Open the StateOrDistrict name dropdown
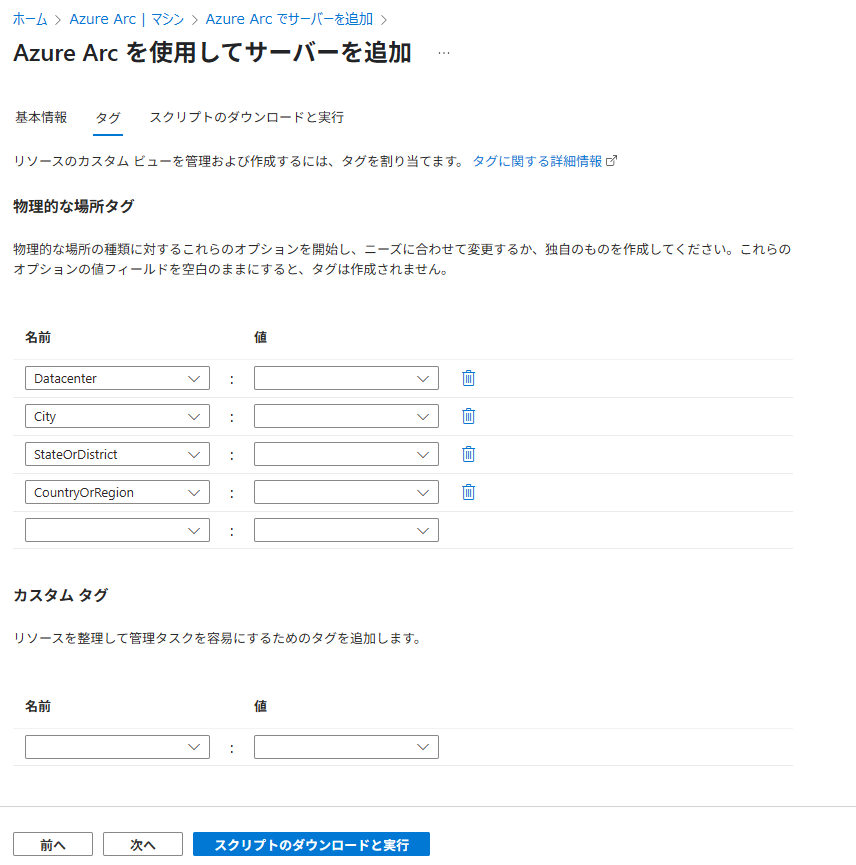The height and width of the screenshot is (865, 856). [117, 455]
